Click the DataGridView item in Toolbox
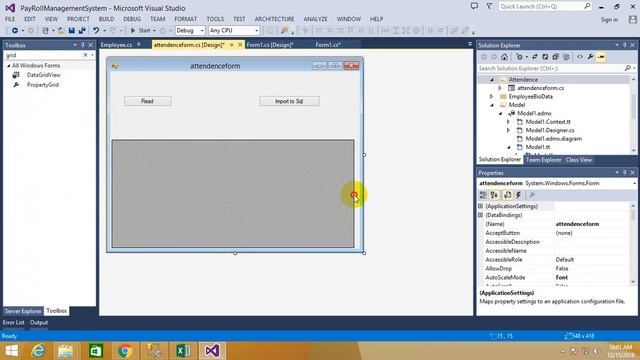 pyautogui.click(x=44, y=75)
